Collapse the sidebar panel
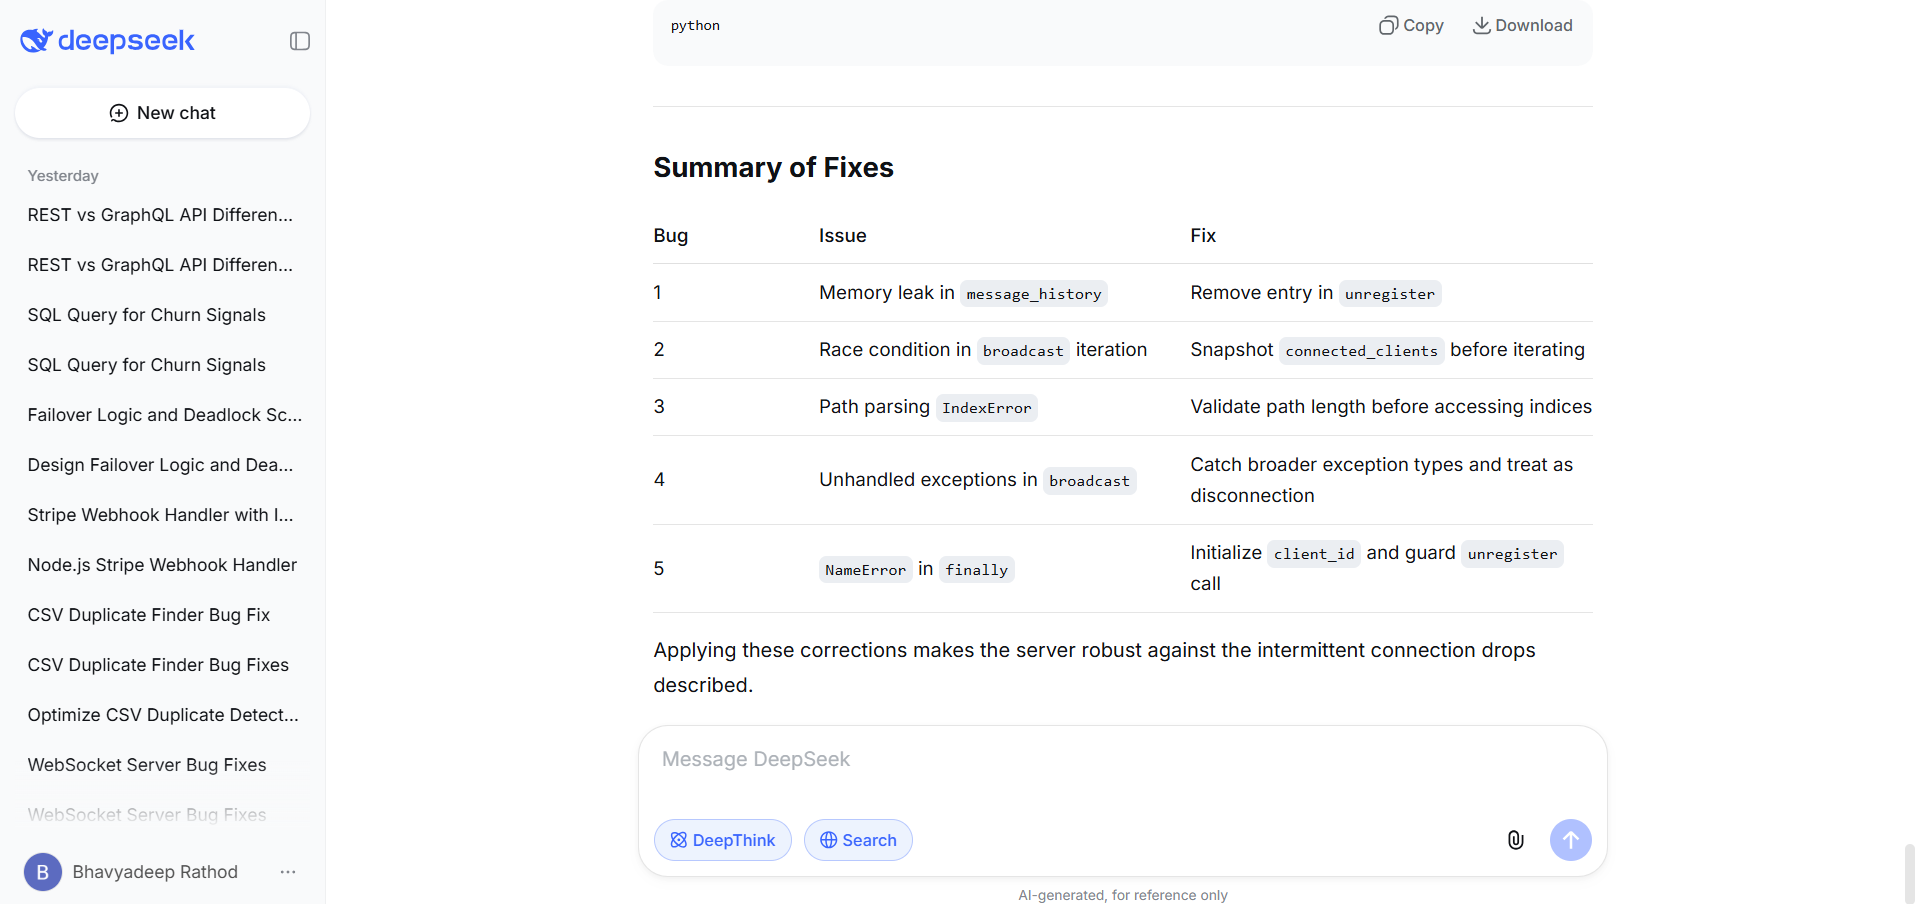 point(299,41)
